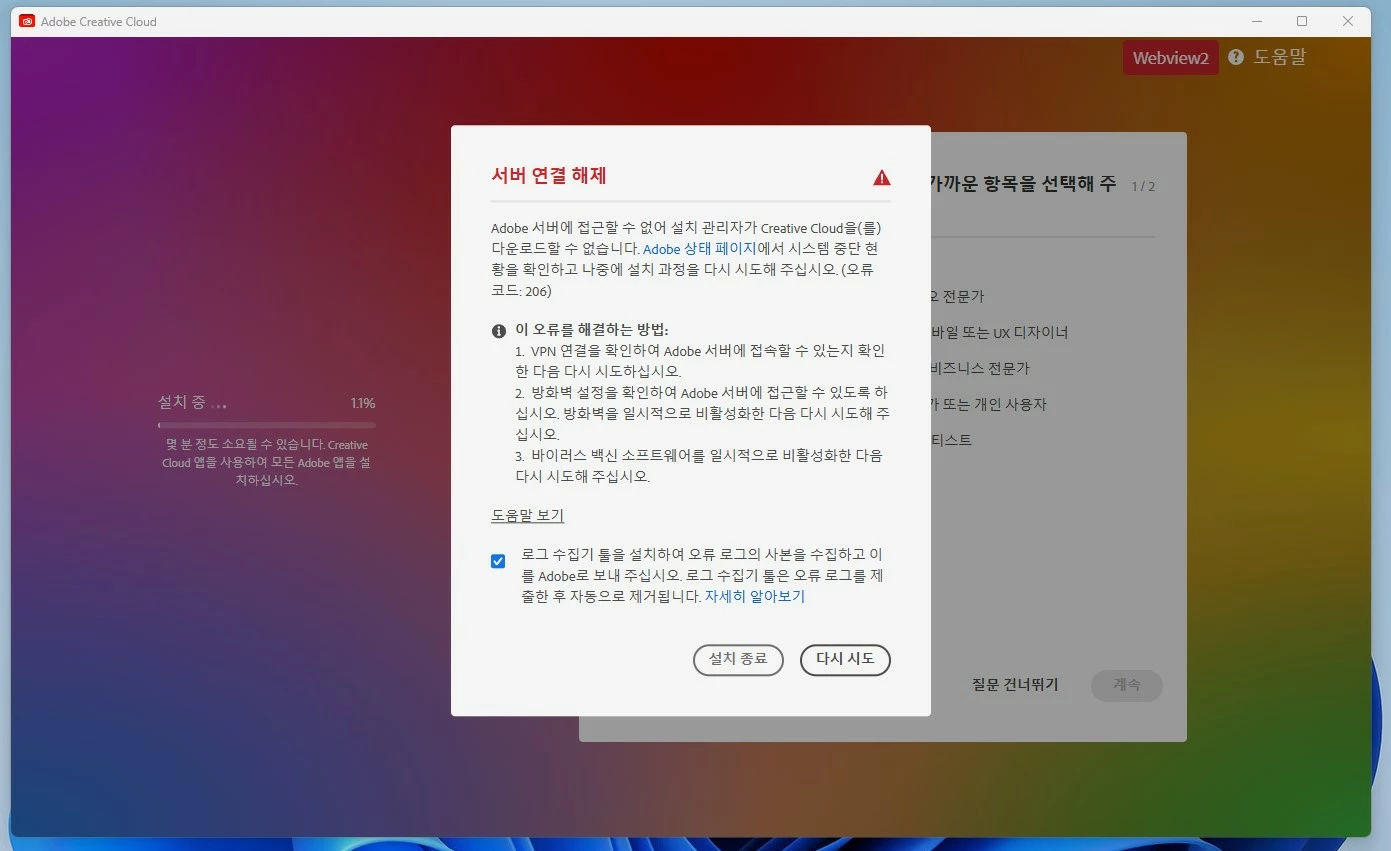
Task: Maximize the Adobe Creative Cloud window
Action: point(1302,21)
